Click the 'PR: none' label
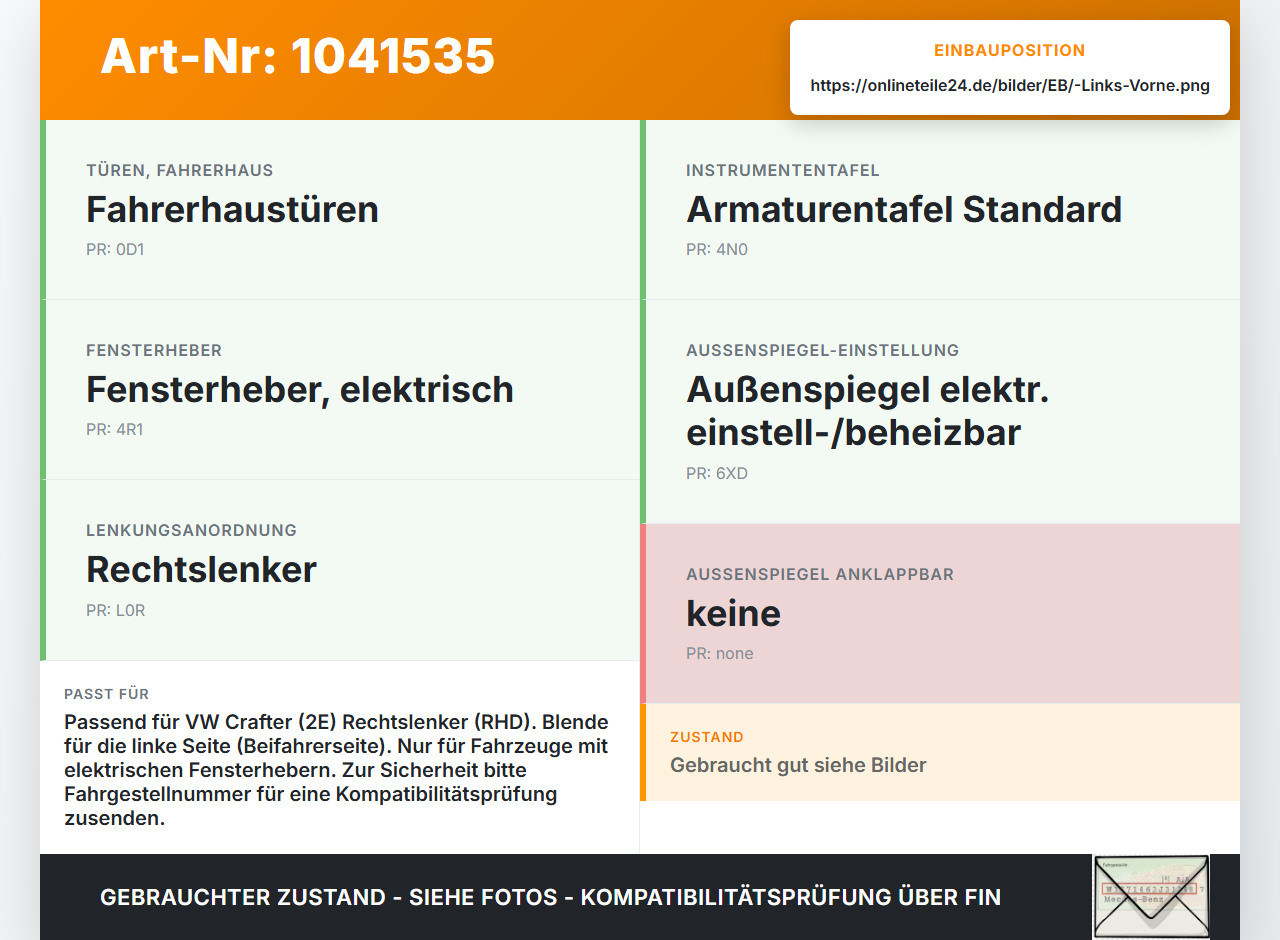The height and width of the screenshot is (940, 1280). coord(720,654)
